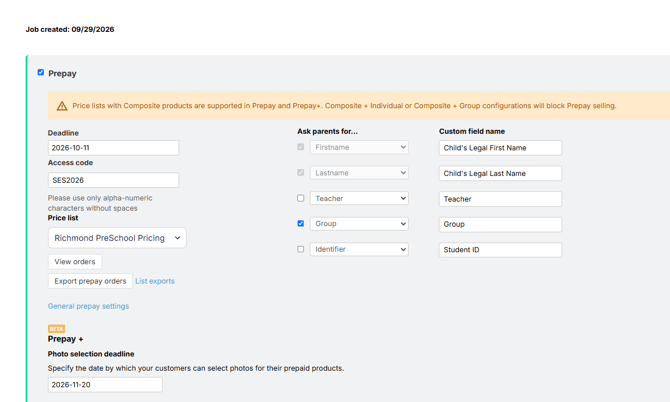This screenshot has height=402, width=670.
Task: Open the Firstname dropdown
Action: tap(359, 147)
